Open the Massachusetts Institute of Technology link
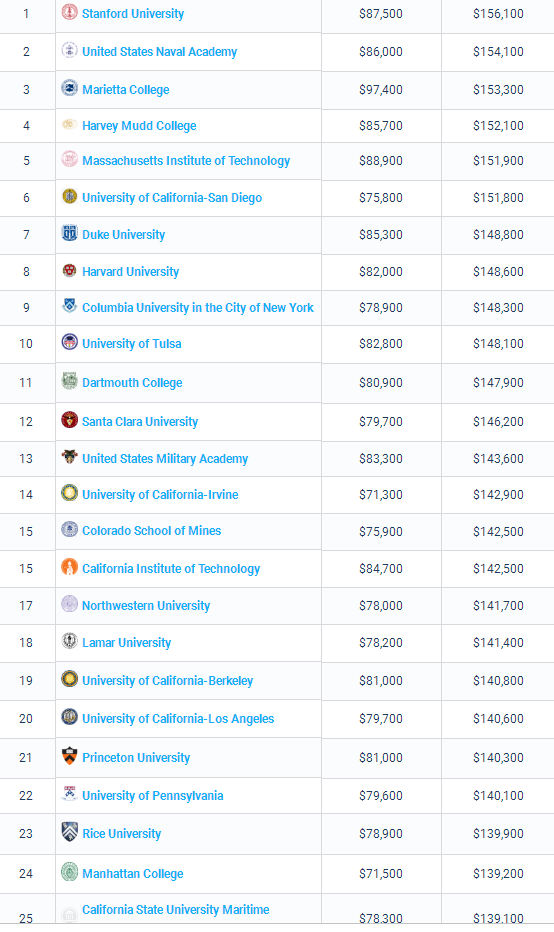554x932 pixels. pos(186,161)
